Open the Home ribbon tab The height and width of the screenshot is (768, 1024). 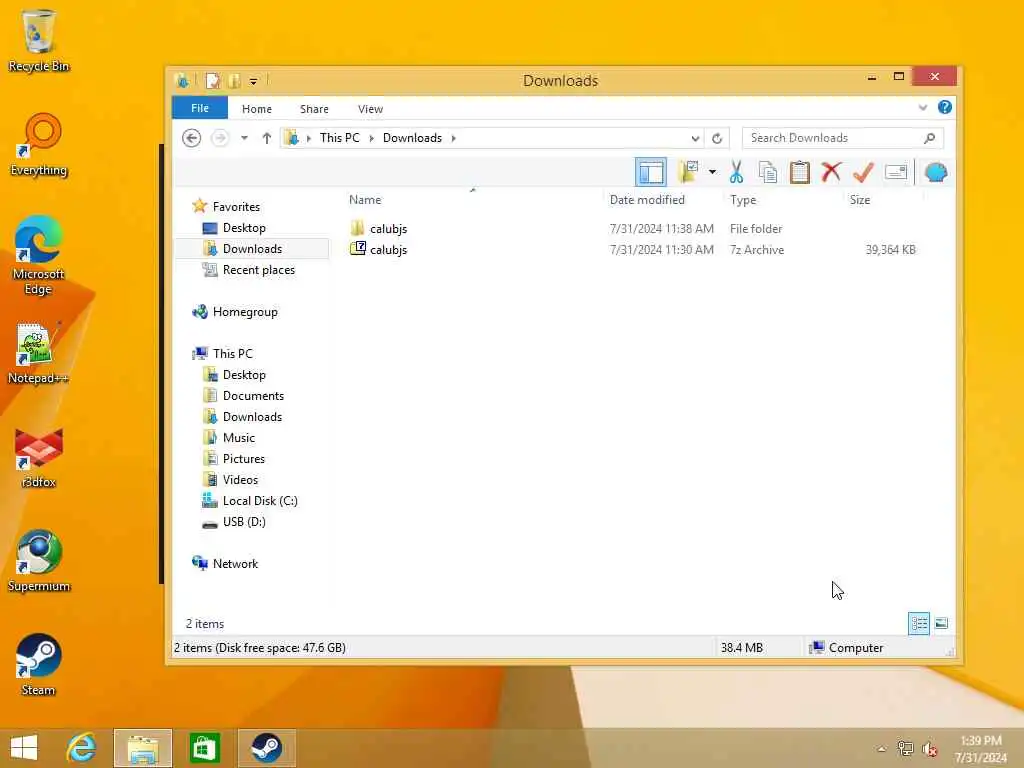257,109
